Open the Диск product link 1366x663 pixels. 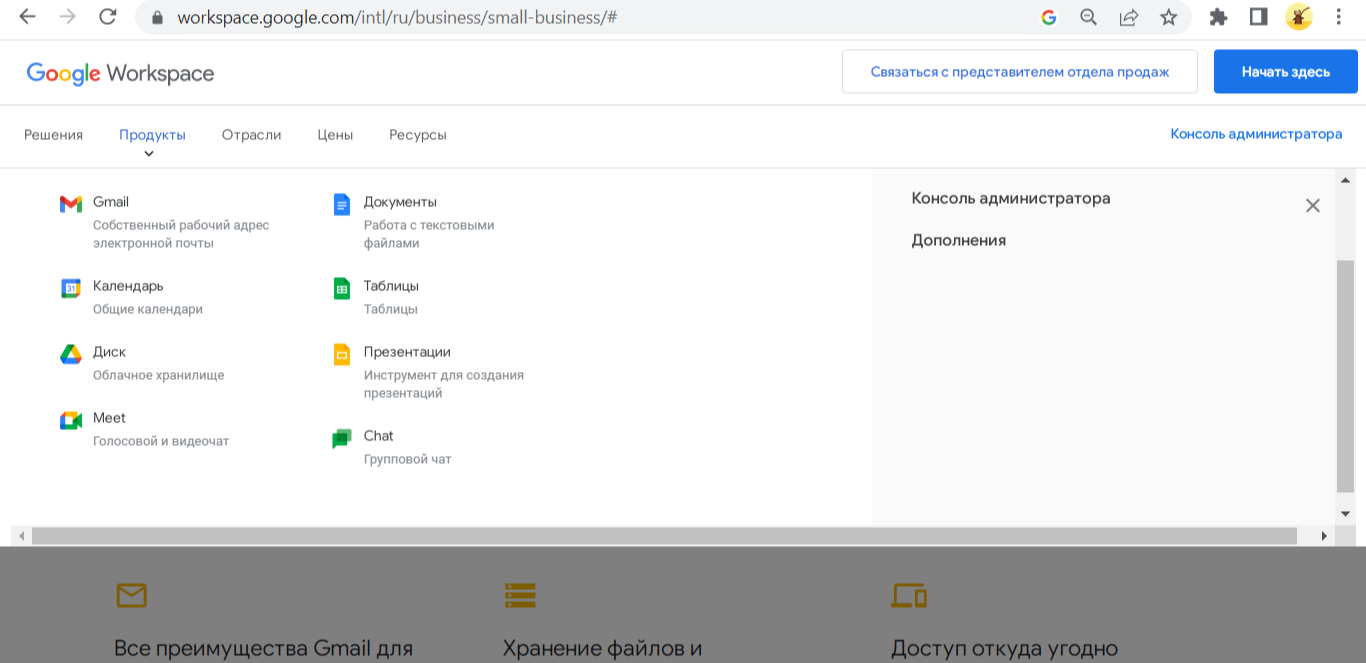click(109, 352)
